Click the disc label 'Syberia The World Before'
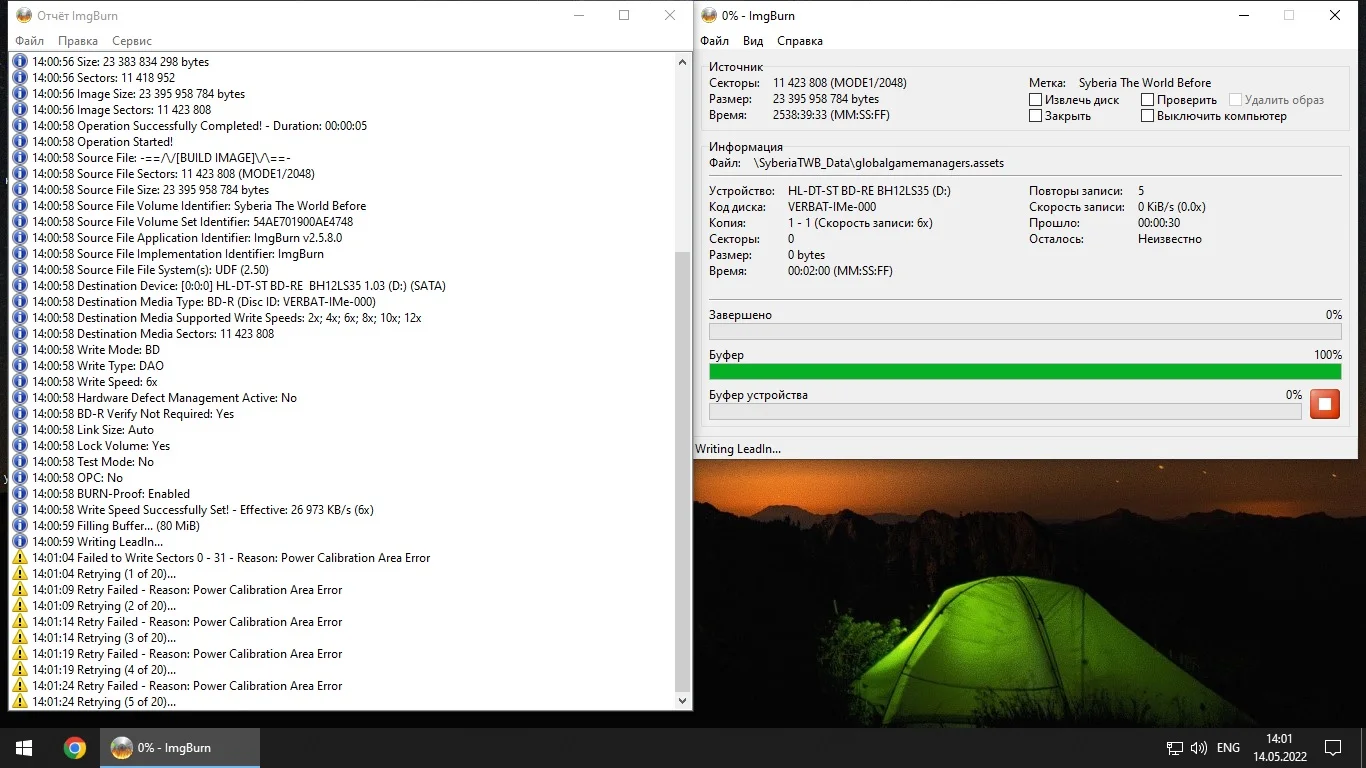 click(1144, 83)
